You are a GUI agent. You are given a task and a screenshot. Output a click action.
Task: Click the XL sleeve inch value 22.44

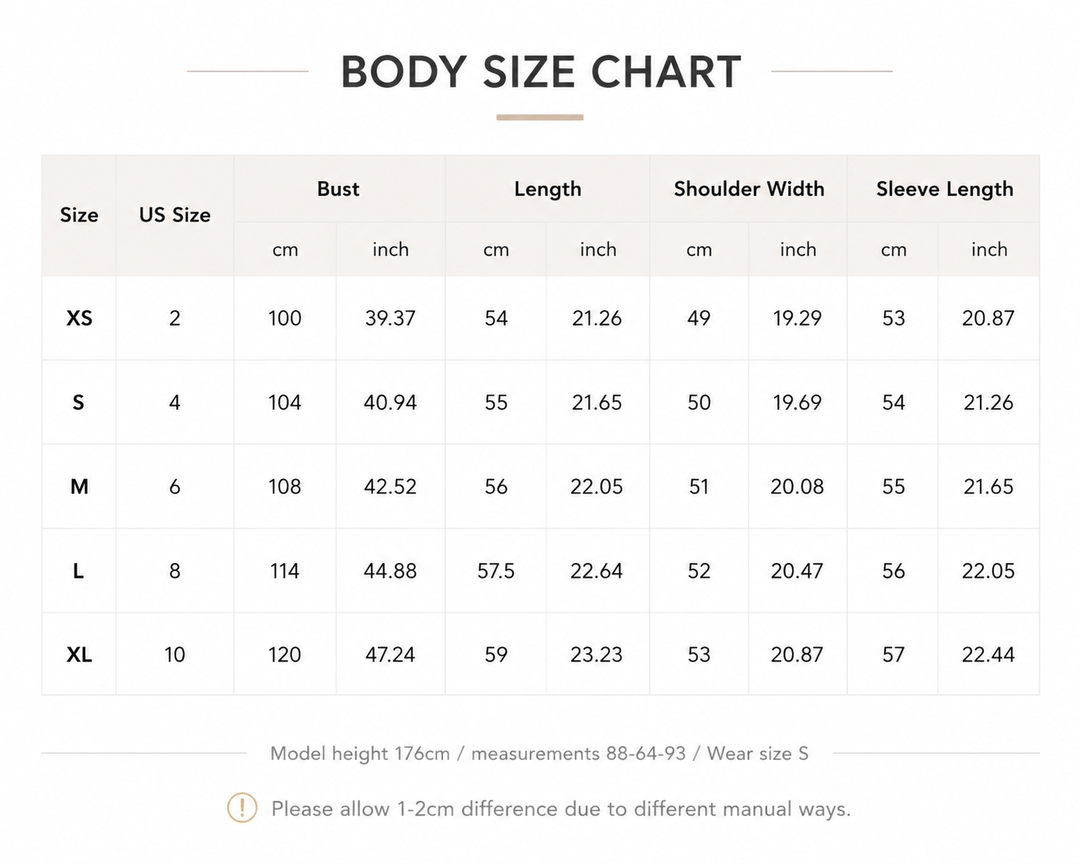pyautogui.click(x=988, y=654)
